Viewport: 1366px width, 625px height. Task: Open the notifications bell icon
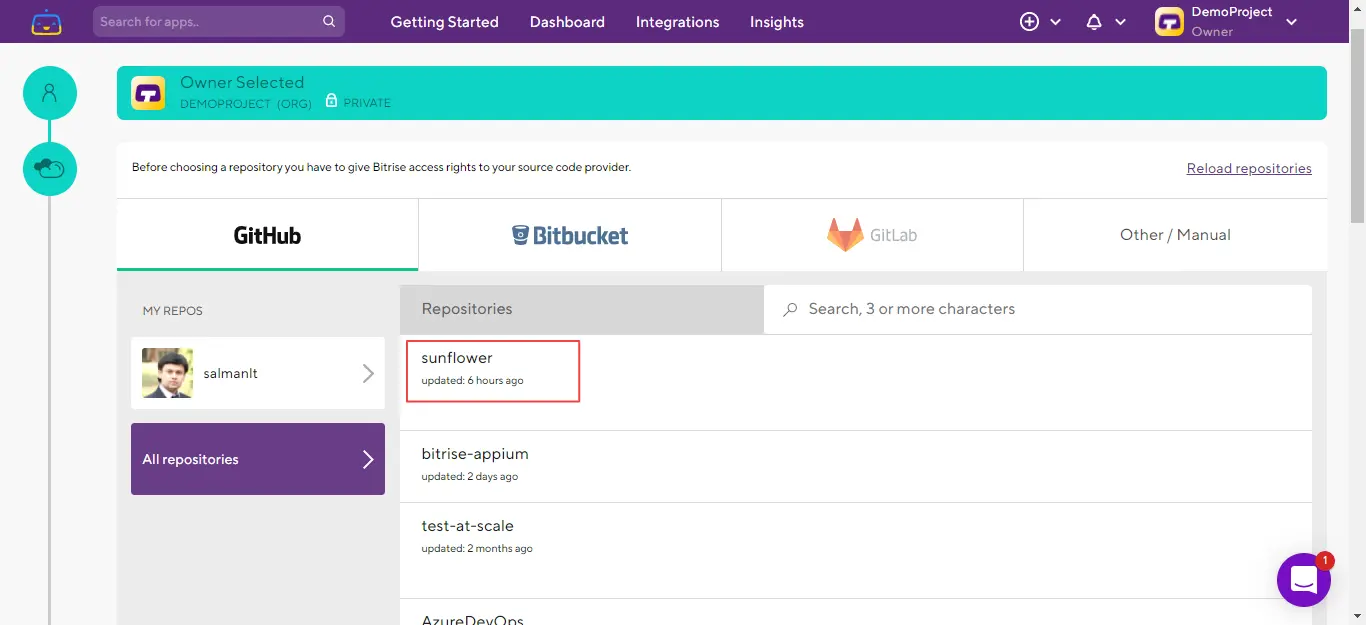pos(1094,22)
